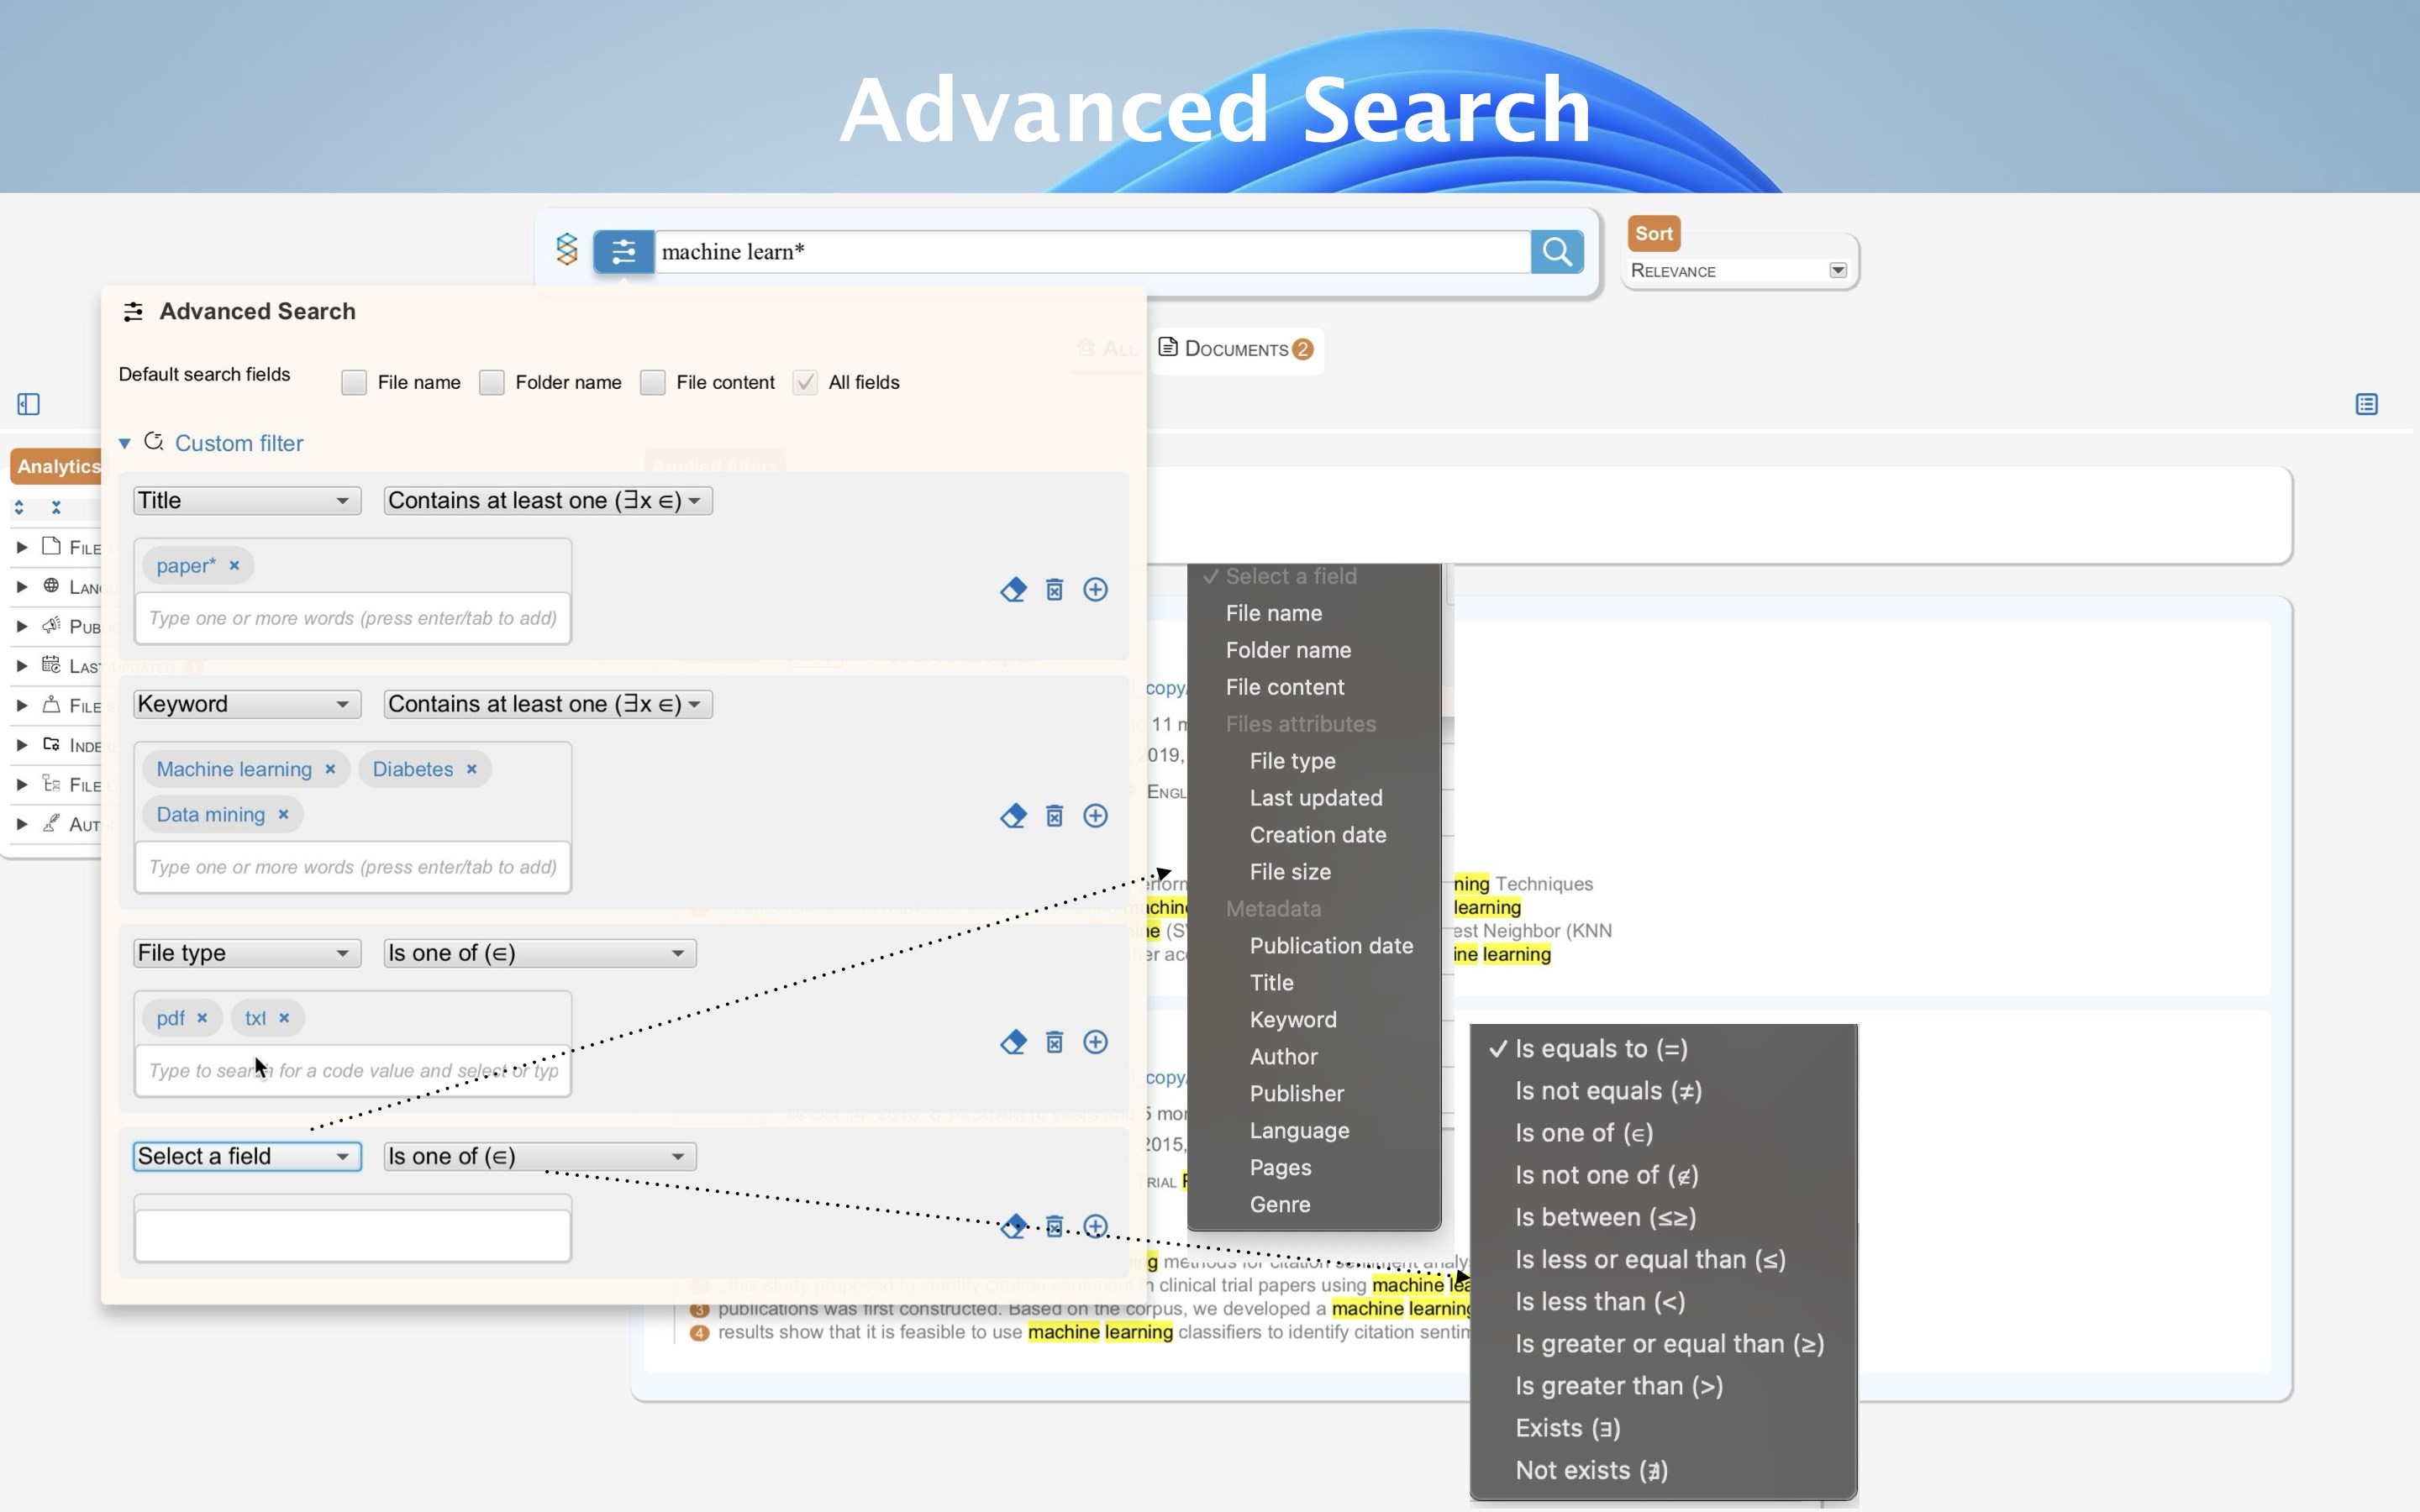Select Is not equals (≠) operator
This screenshot has height=1512, width=2420.
[x=1608, y=1091]
